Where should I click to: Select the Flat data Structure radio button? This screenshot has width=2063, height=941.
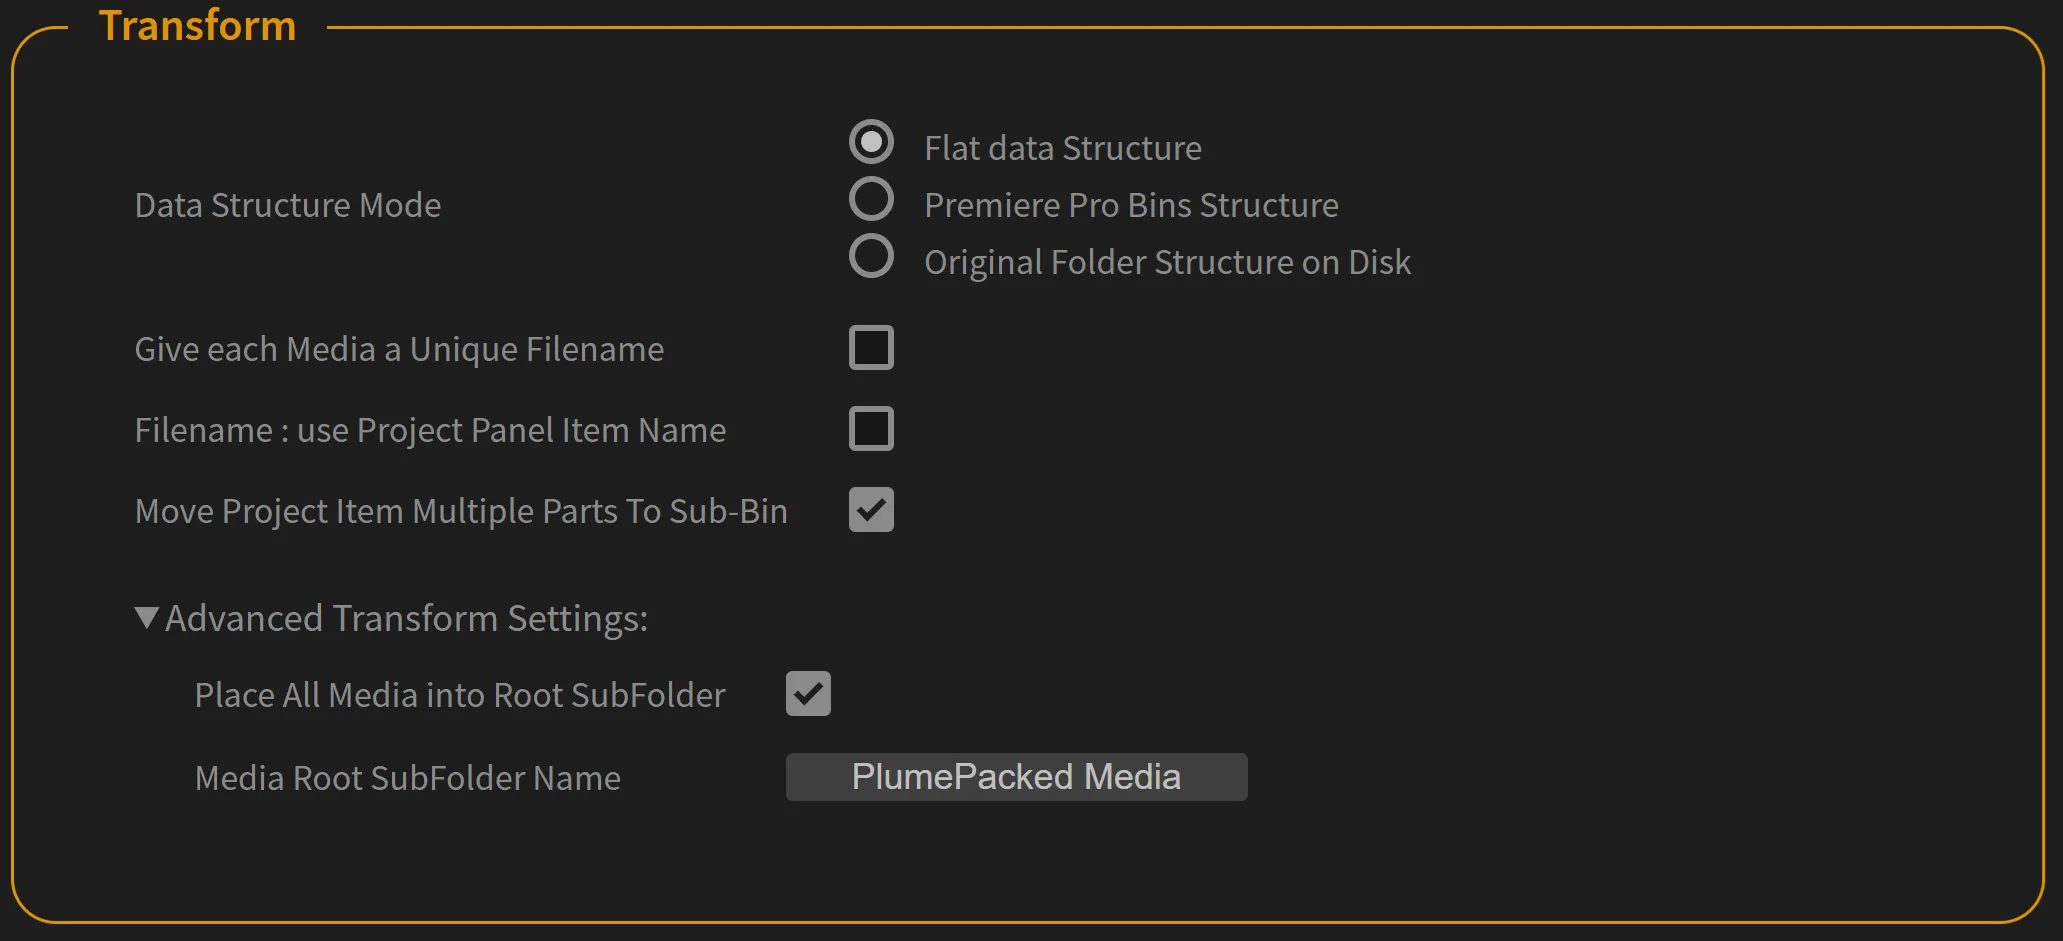[870, 142]
